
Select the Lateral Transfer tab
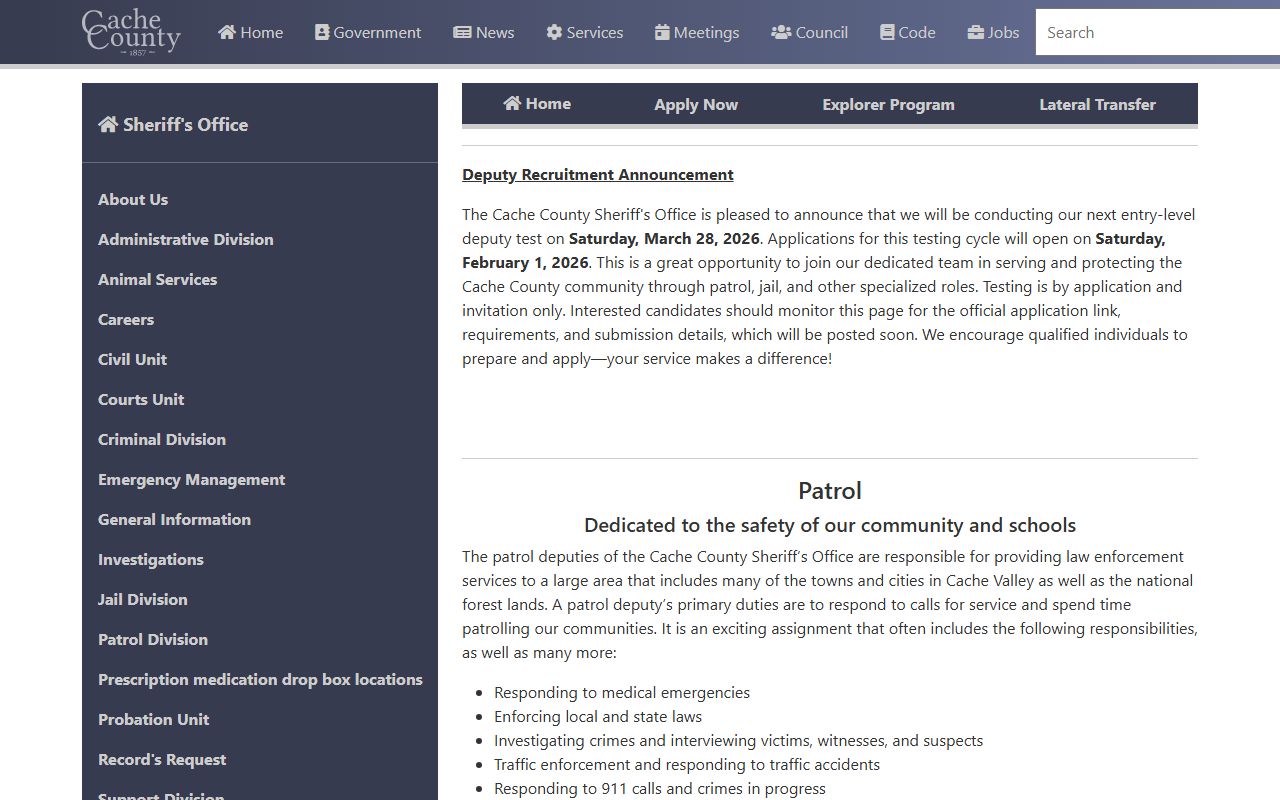1097,104
